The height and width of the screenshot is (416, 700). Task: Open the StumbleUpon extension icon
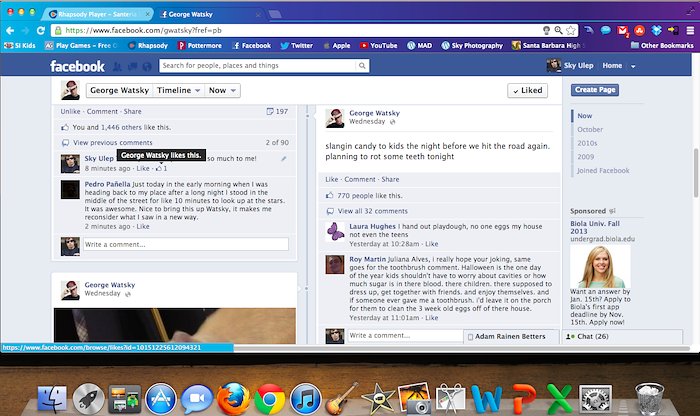coord(640,30)
